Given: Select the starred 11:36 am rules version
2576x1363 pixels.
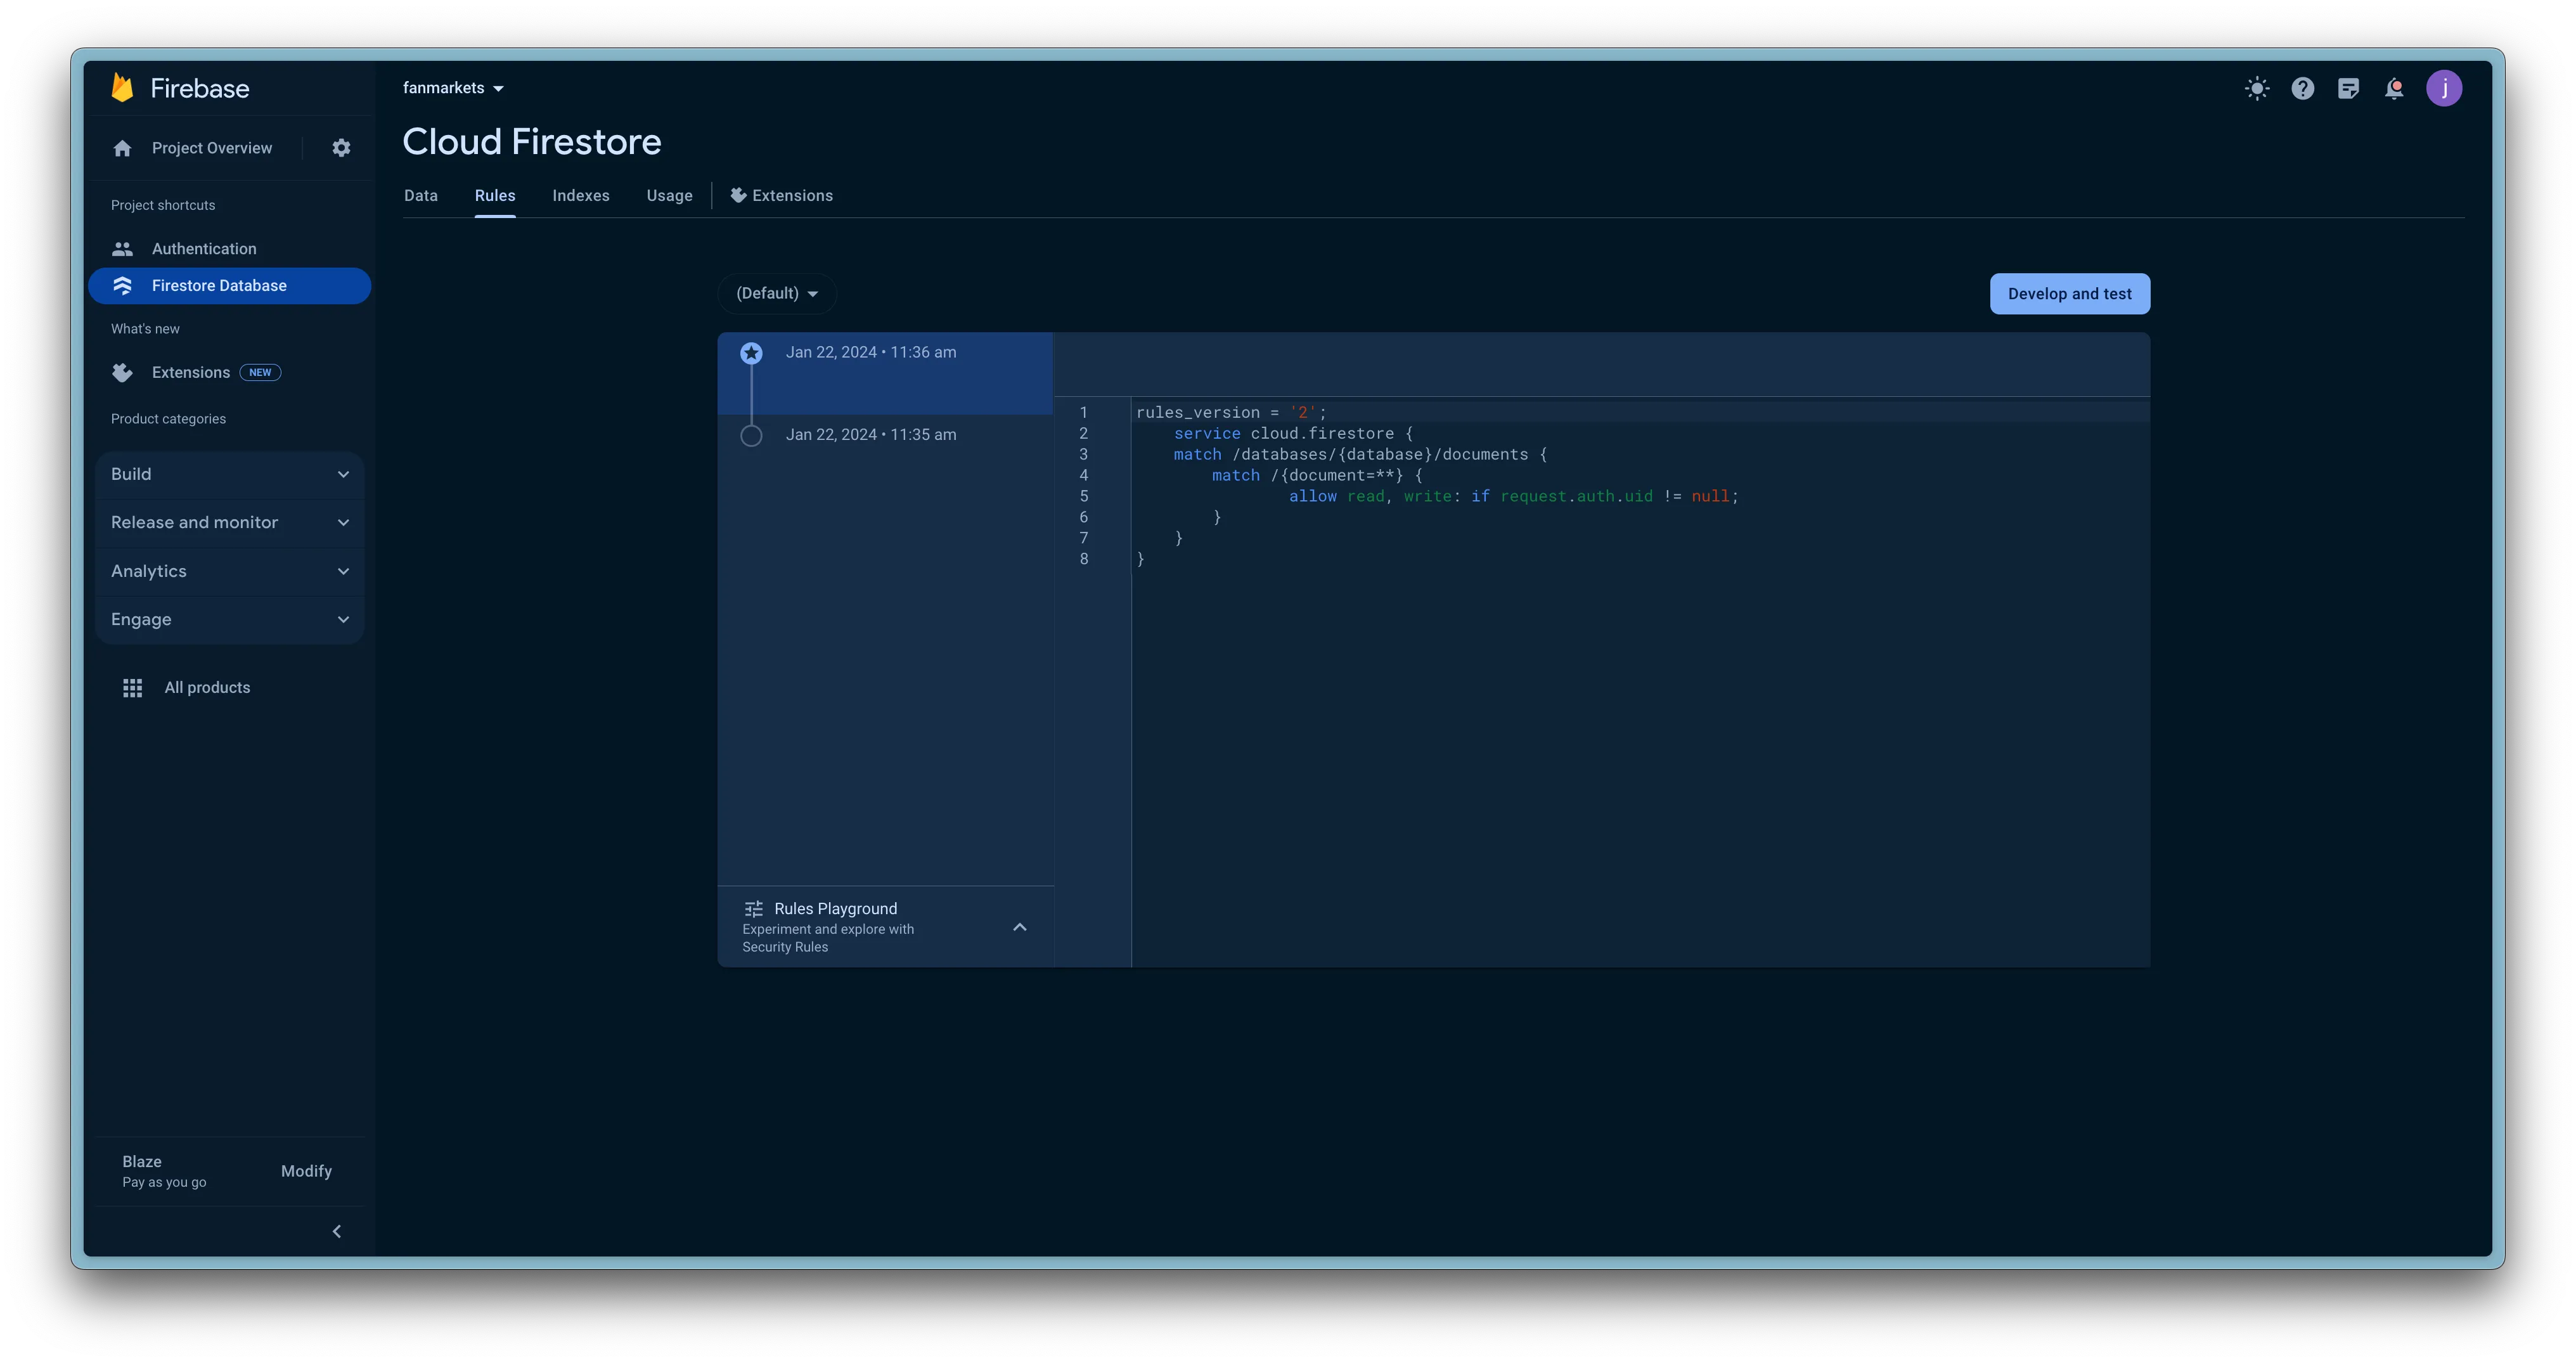Looking at the screenshot, I should pos(870,353).
